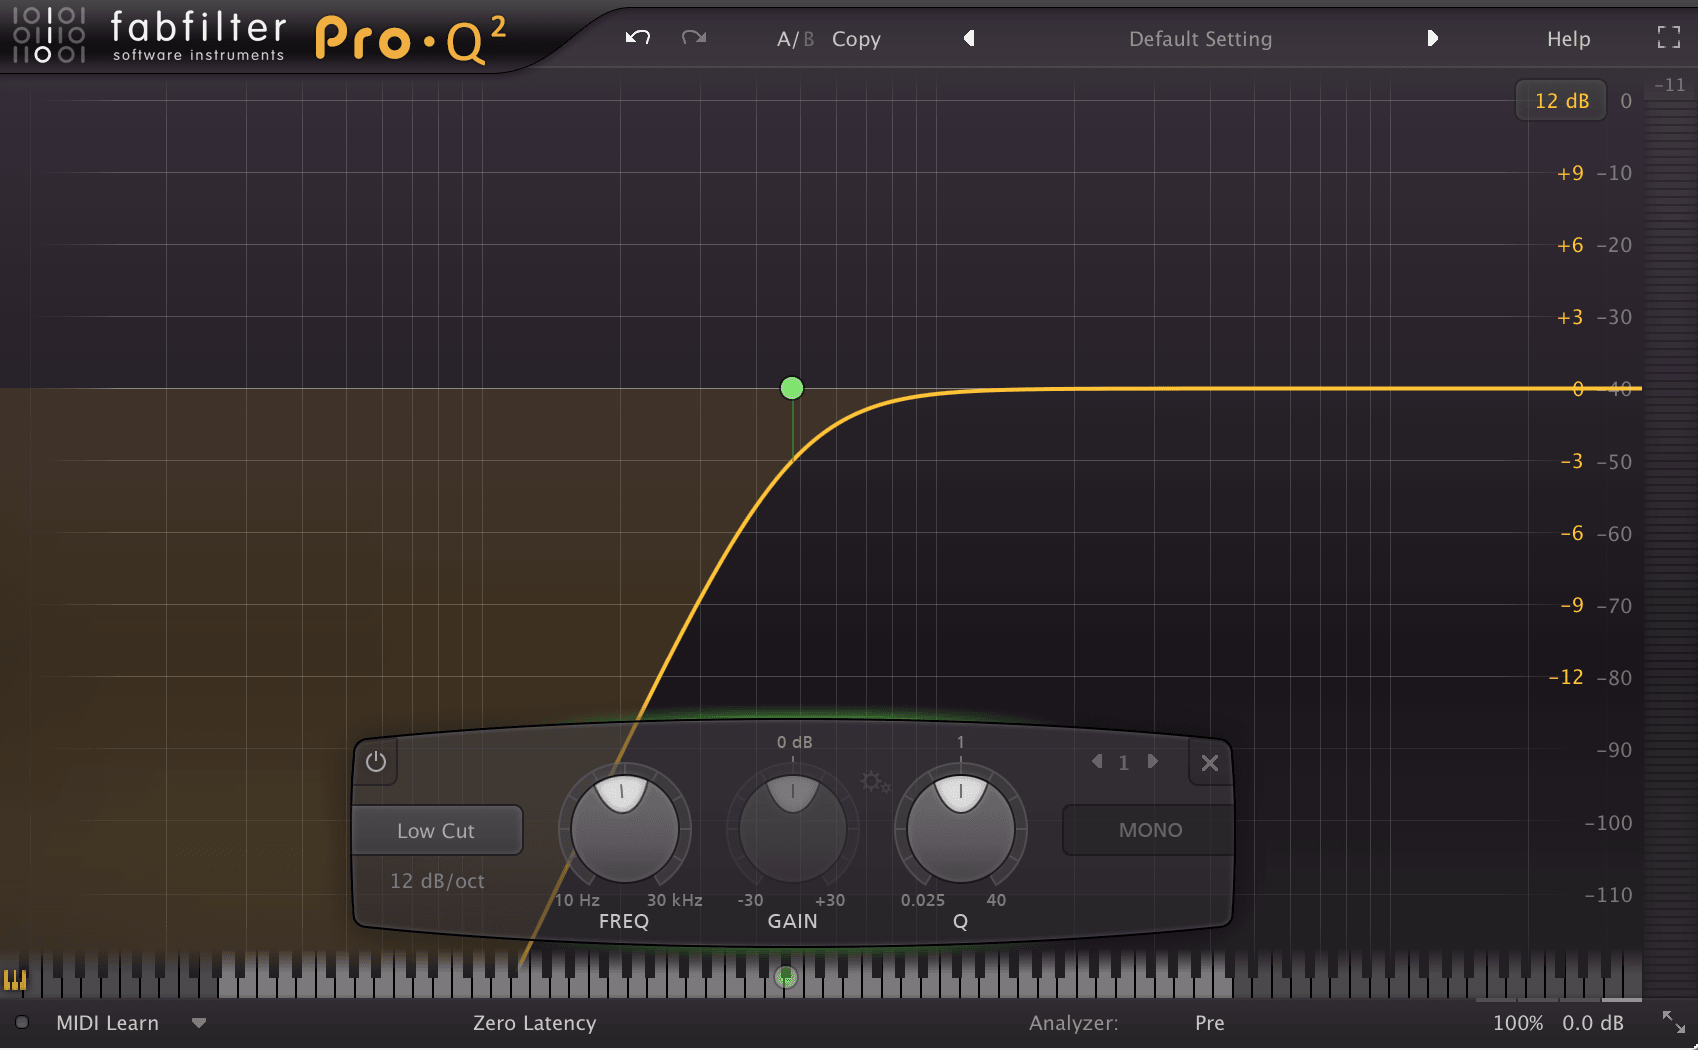Image resolution: width=1698 pixels, height=1050 pixels.
Task: Expand the MIDI Learn dropdown arrow
Action: click(x=199, y=1023)
